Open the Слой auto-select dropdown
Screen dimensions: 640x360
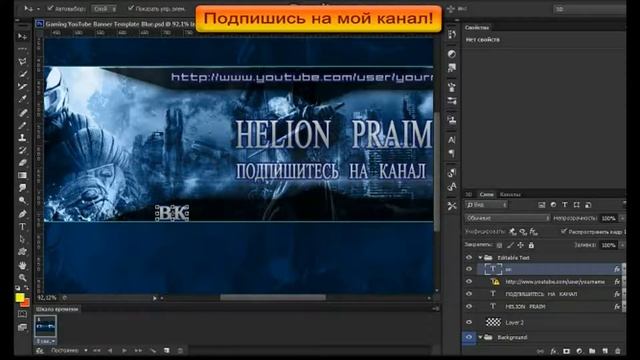click(x=104, y=9)
